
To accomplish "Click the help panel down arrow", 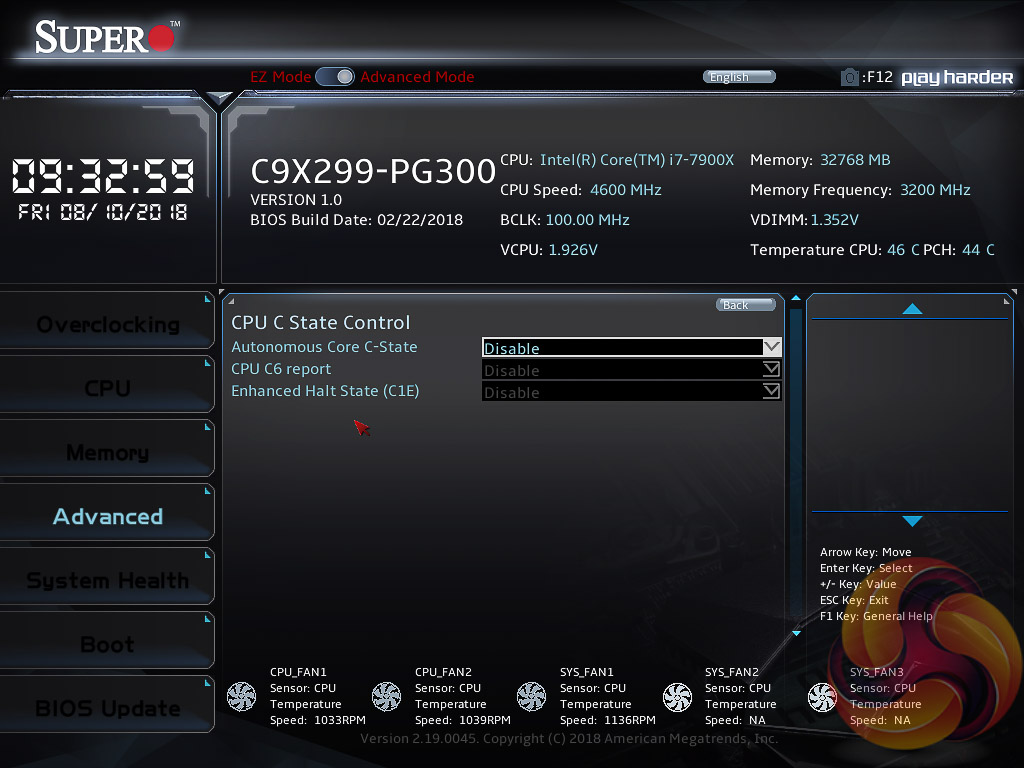I will [x=912, y=520].
